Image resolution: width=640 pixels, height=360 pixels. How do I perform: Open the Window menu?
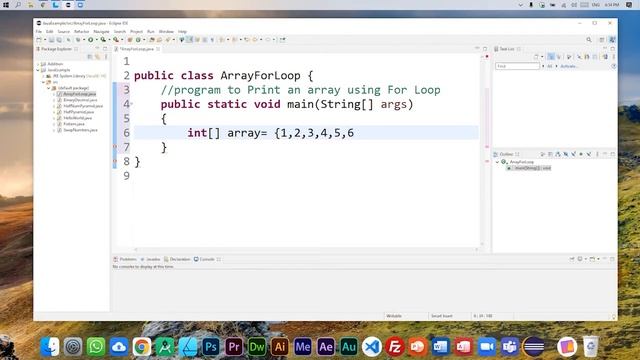(166, 31)
